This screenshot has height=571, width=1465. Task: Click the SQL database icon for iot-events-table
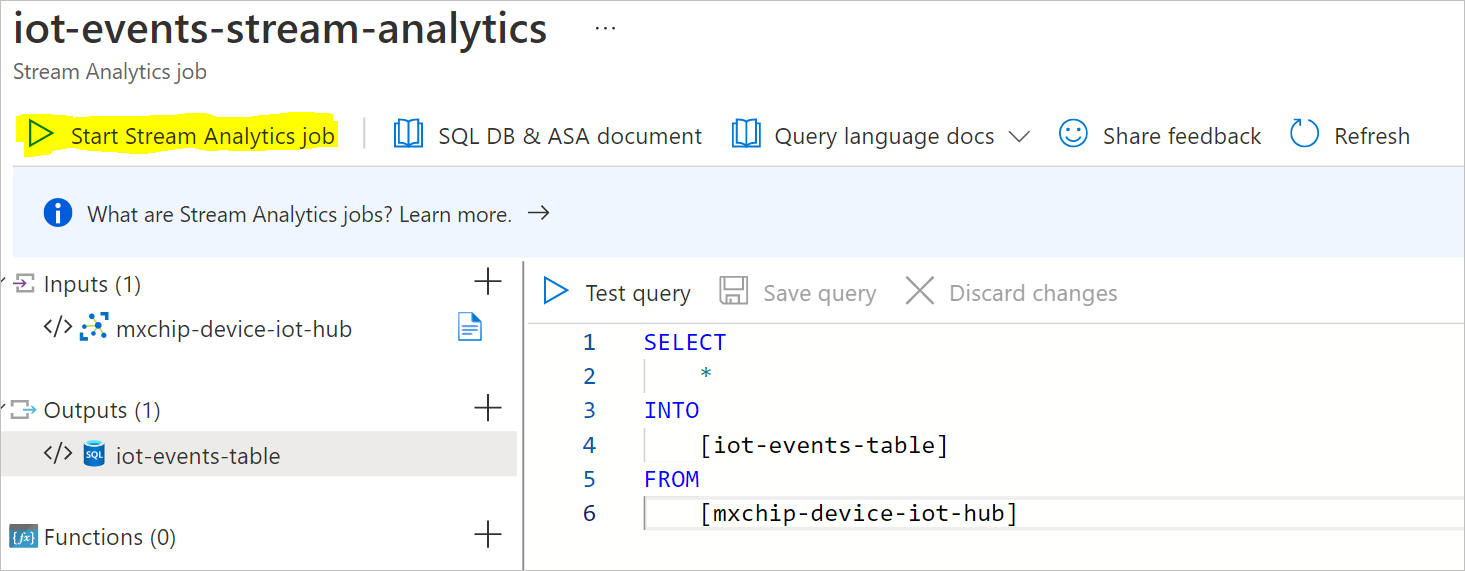coord(94,454)
